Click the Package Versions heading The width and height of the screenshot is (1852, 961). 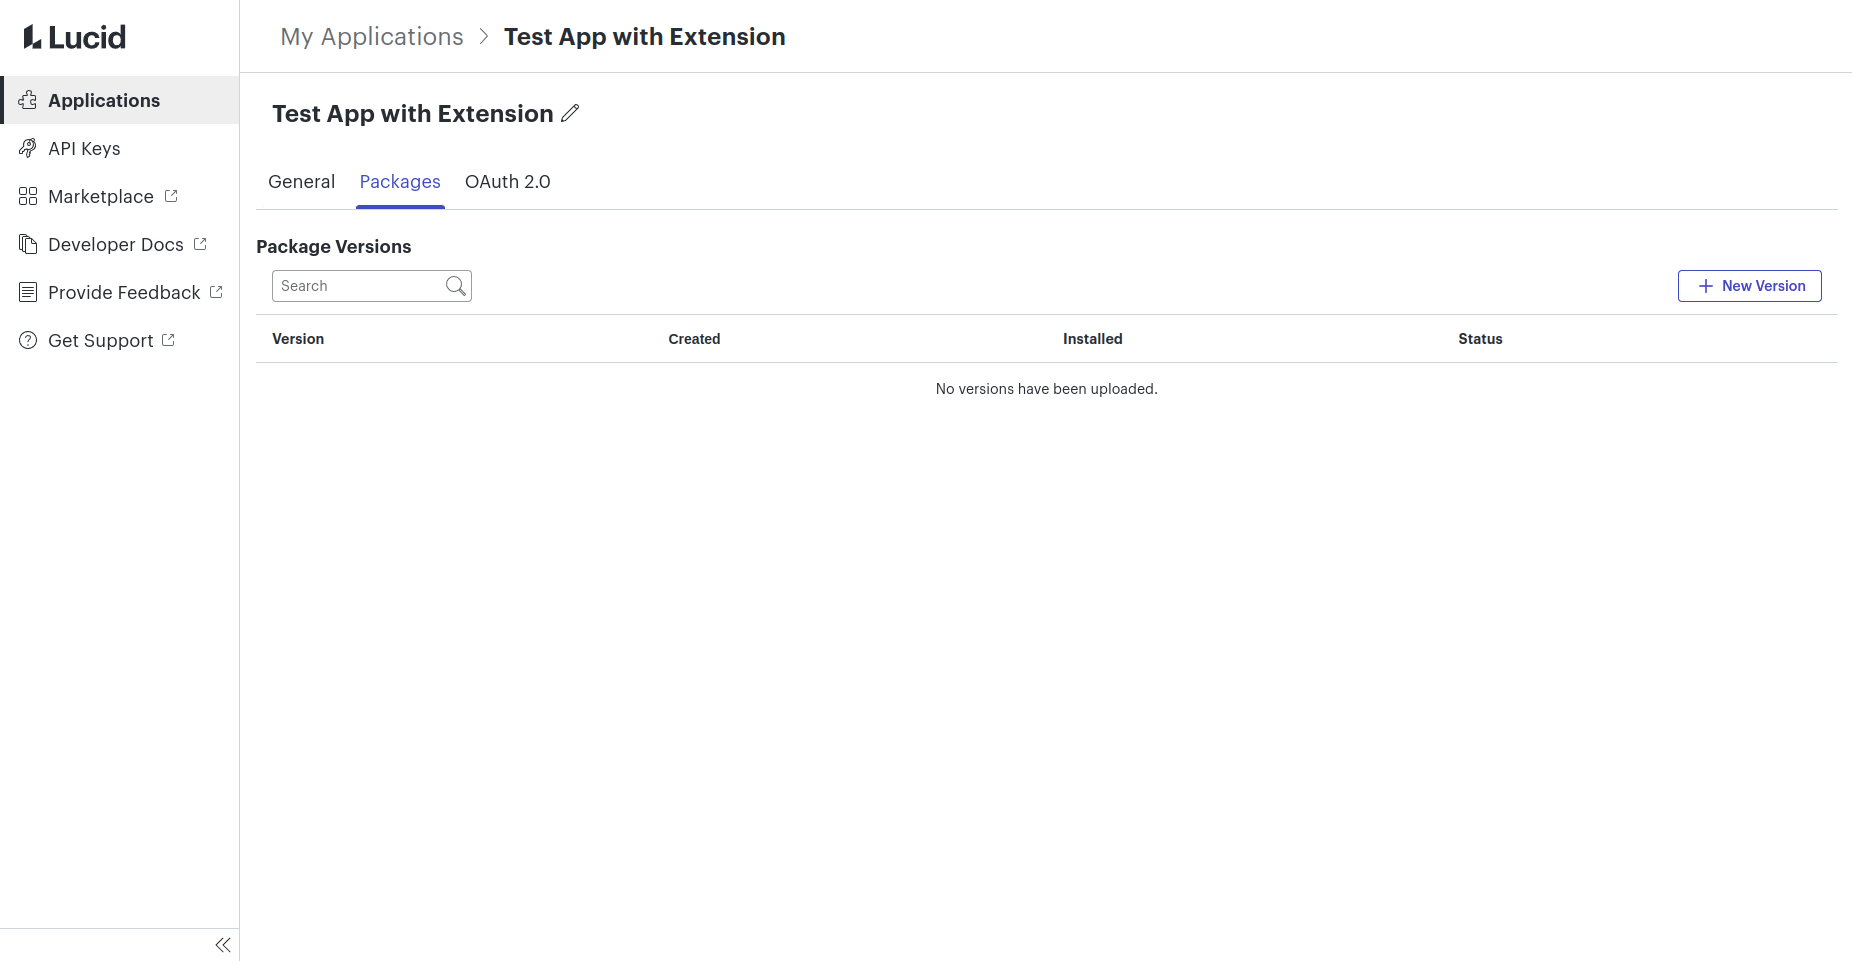[x=334, y=247]
